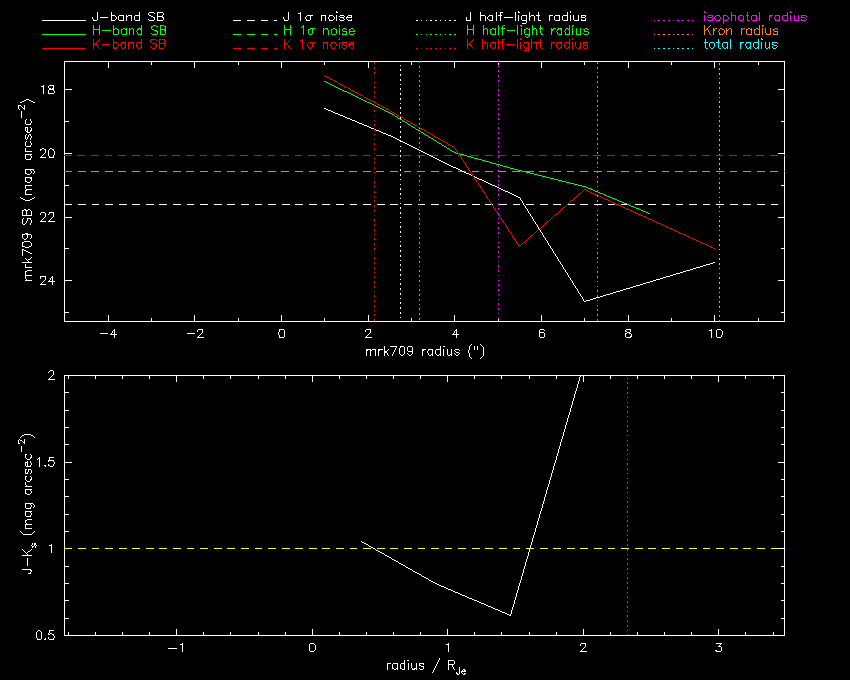Select the orange Kron radius legend label
The image size is (850, 680).
(740, 31)
